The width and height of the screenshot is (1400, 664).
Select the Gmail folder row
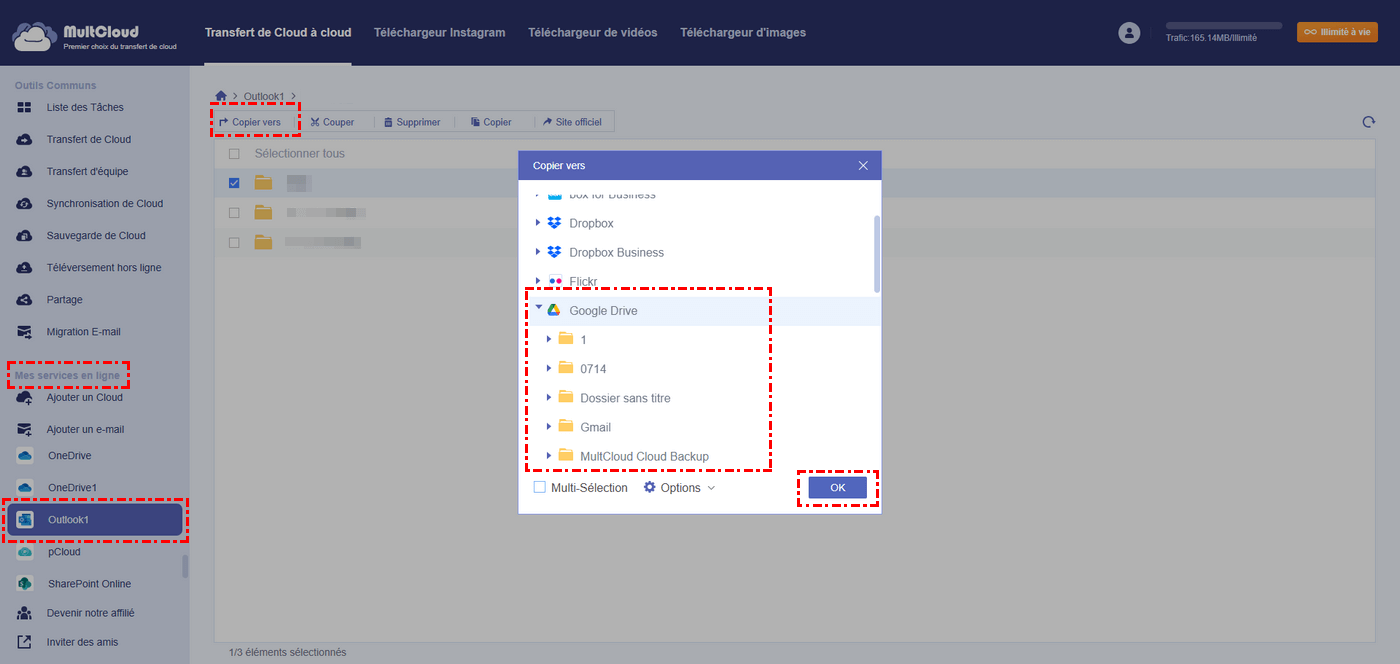(699, 427)
